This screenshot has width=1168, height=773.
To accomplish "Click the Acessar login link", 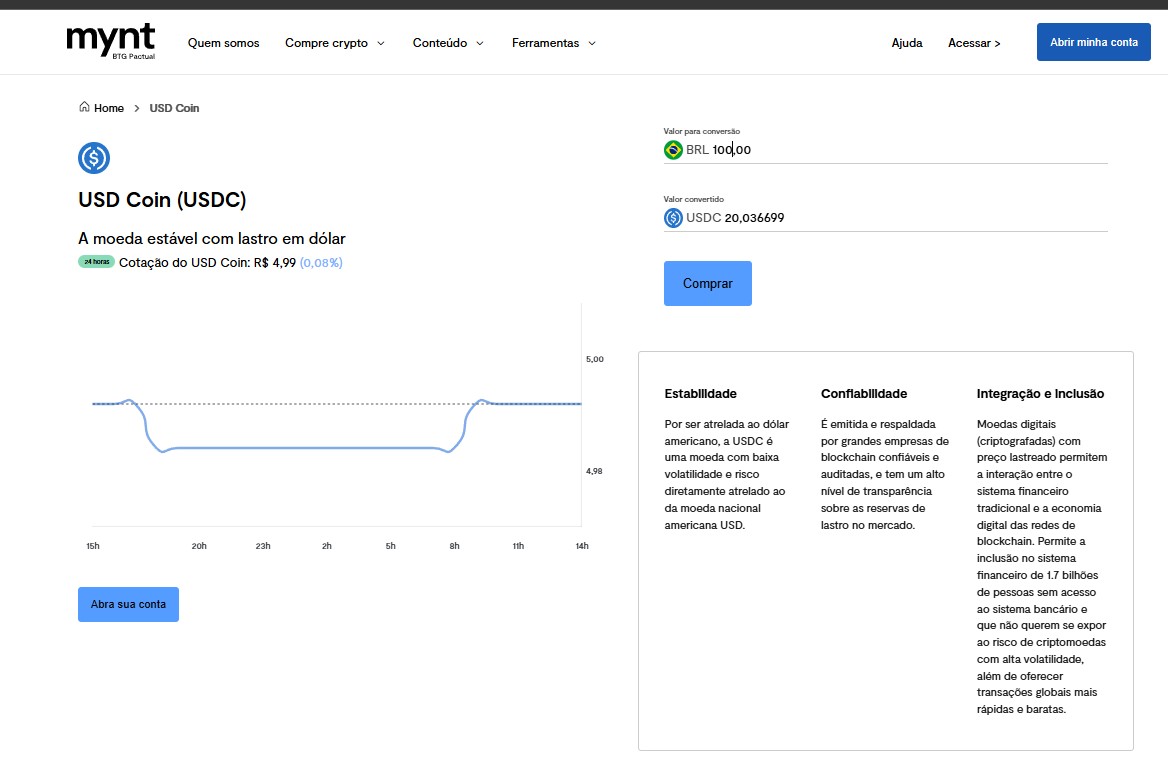I will point(973,43).
